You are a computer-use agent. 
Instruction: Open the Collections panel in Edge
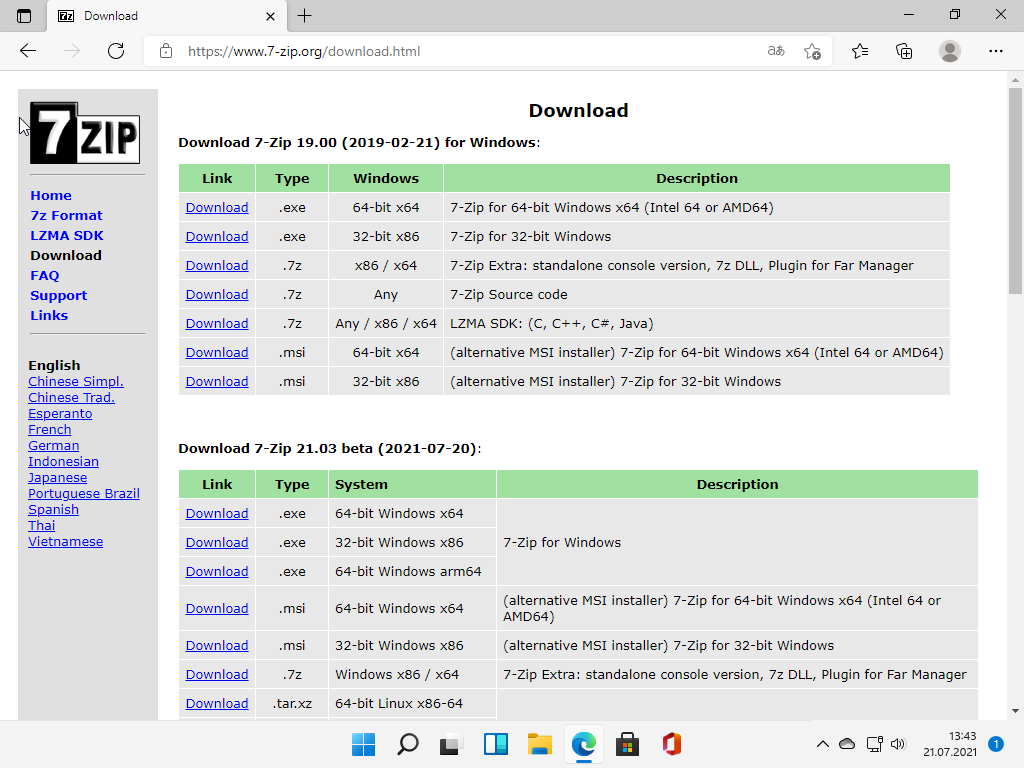[x=904, y=51]
